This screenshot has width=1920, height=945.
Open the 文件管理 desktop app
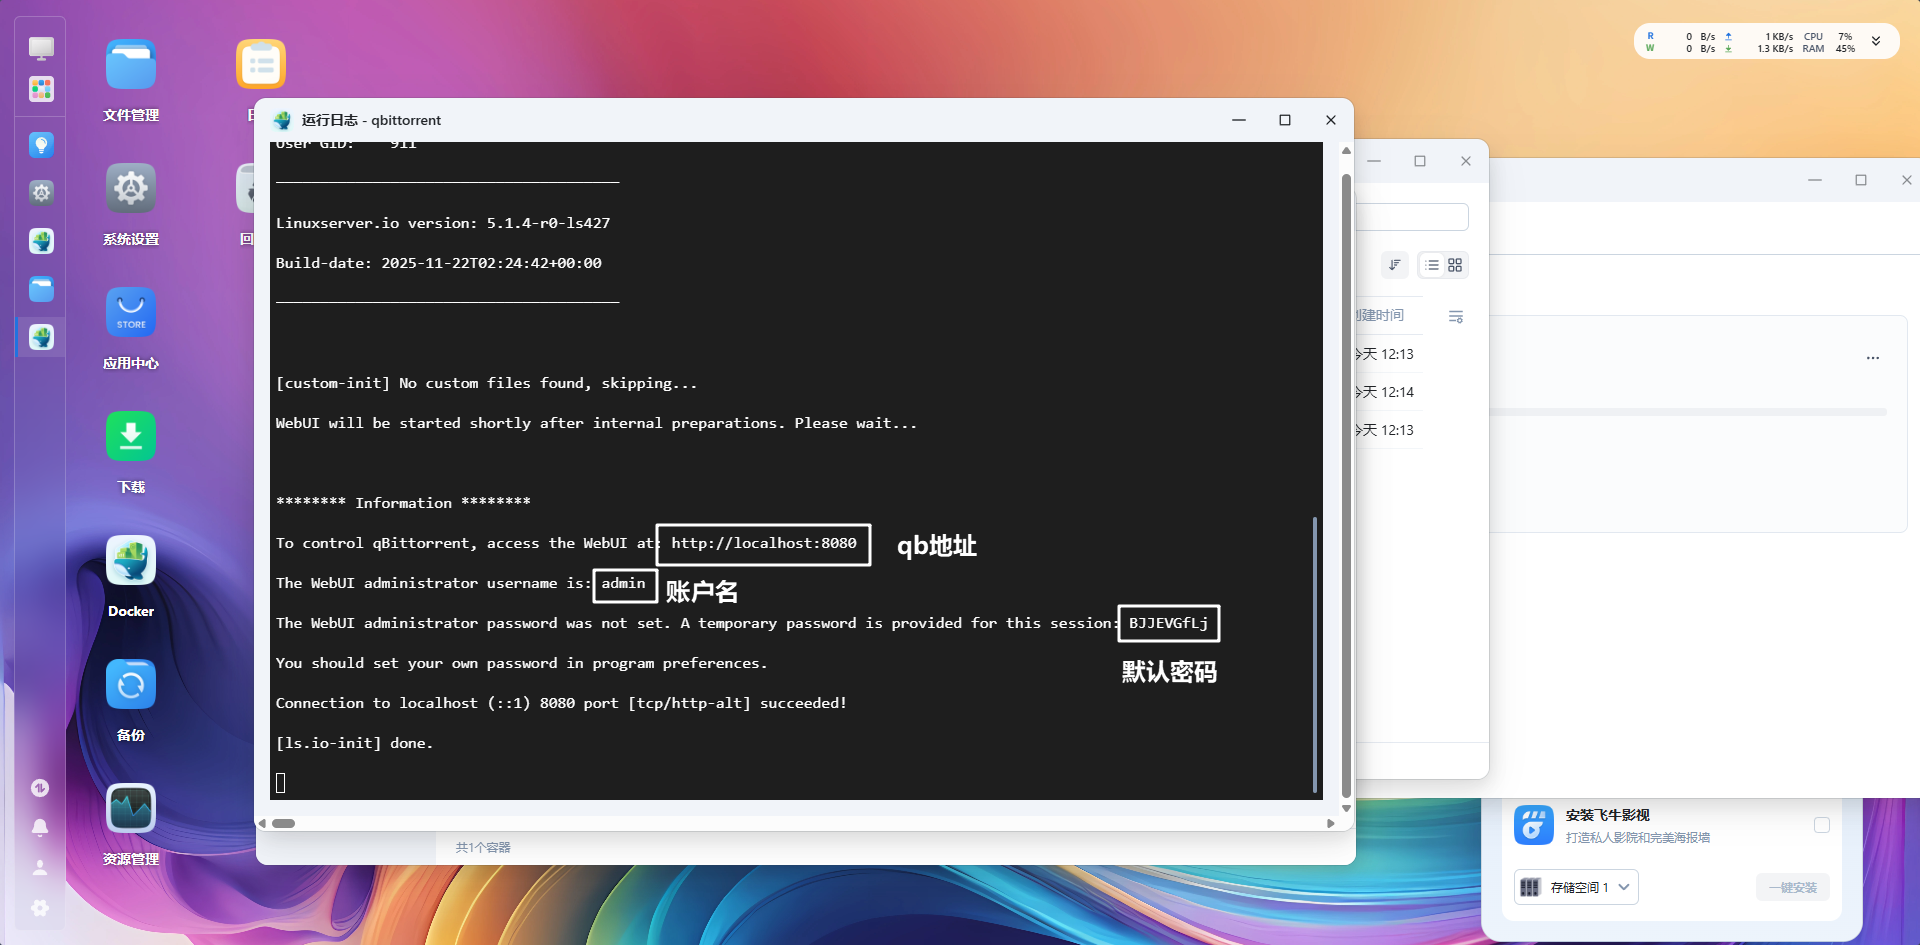pyautogui.click(x=131, y=66)
